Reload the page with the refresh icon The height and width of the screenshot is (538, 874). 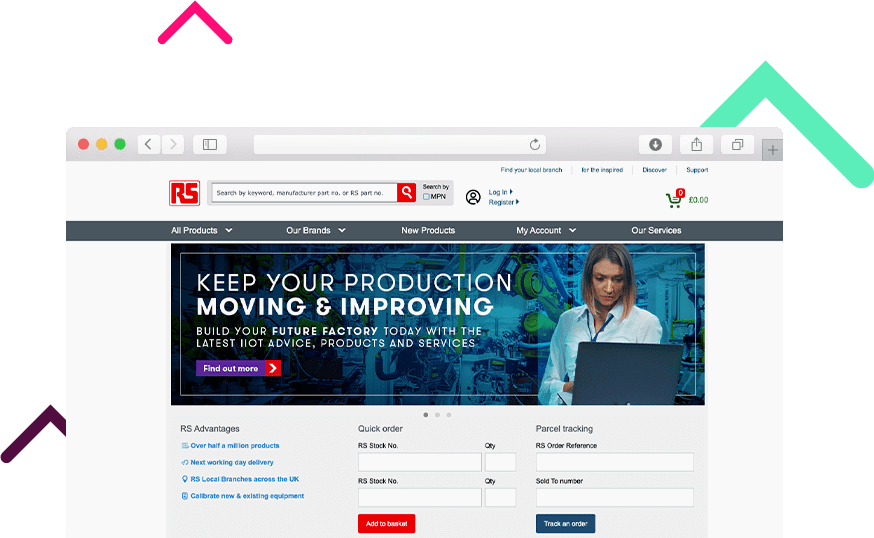click(535, 144)
